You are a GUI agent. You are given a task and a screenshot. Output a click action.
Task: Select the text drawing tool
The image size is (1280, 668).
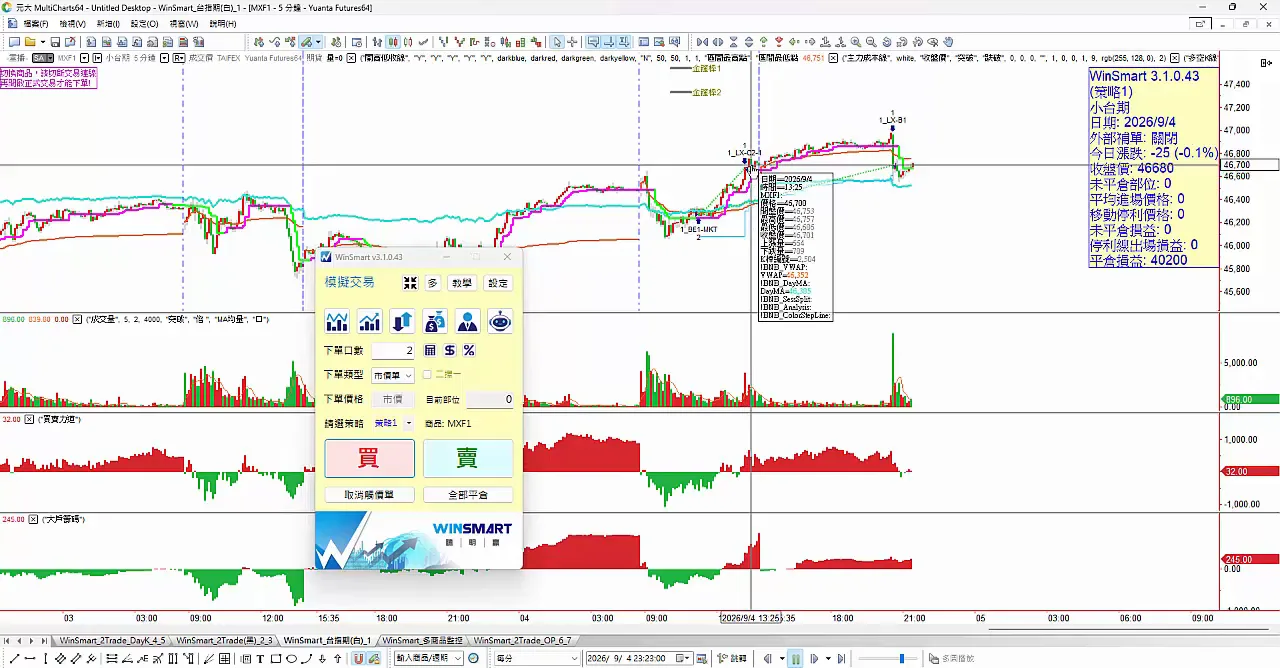(x=260, y=659)
